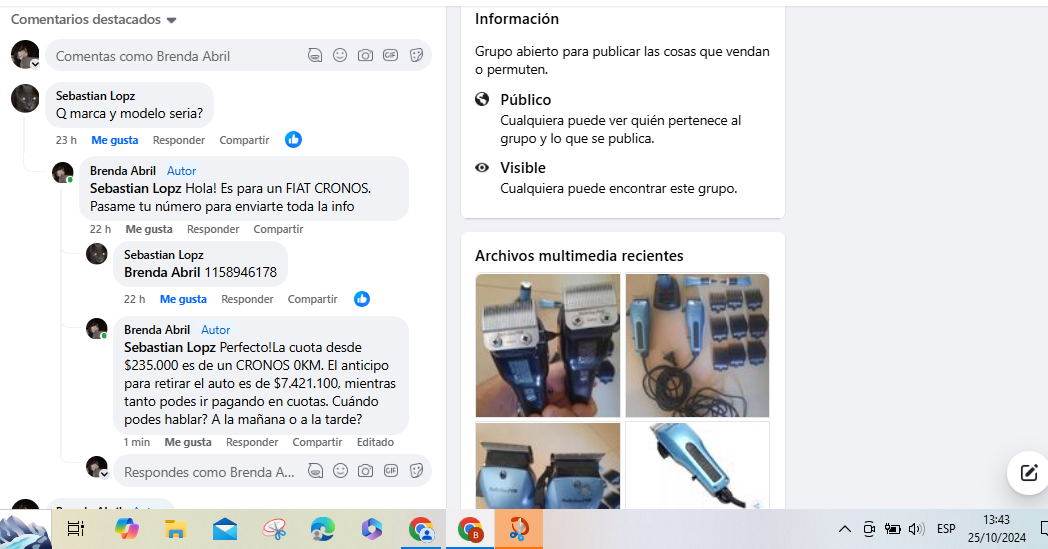The image size is (1048, 549).
Task: Open Sebastian Lopz profile picture on first comment
Action: 25,98
